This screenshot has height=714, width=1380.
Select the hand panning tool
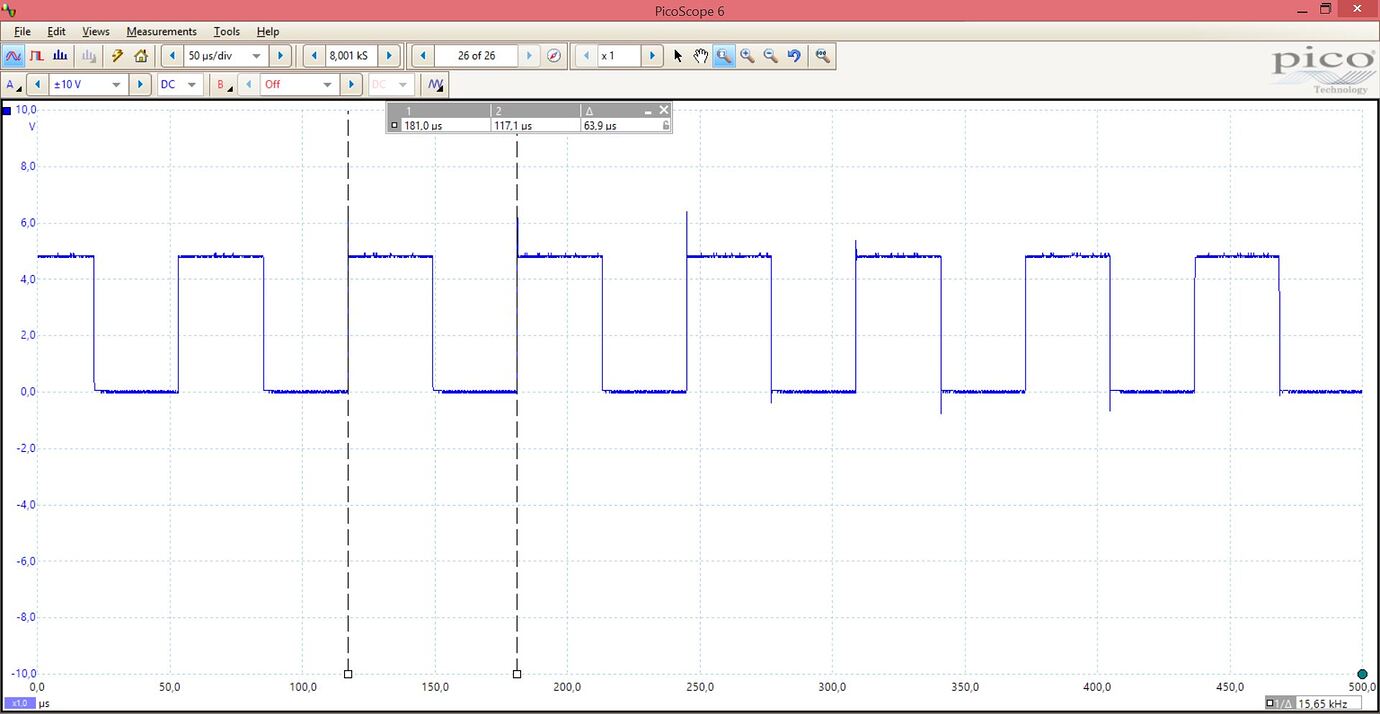click(700, 56)
